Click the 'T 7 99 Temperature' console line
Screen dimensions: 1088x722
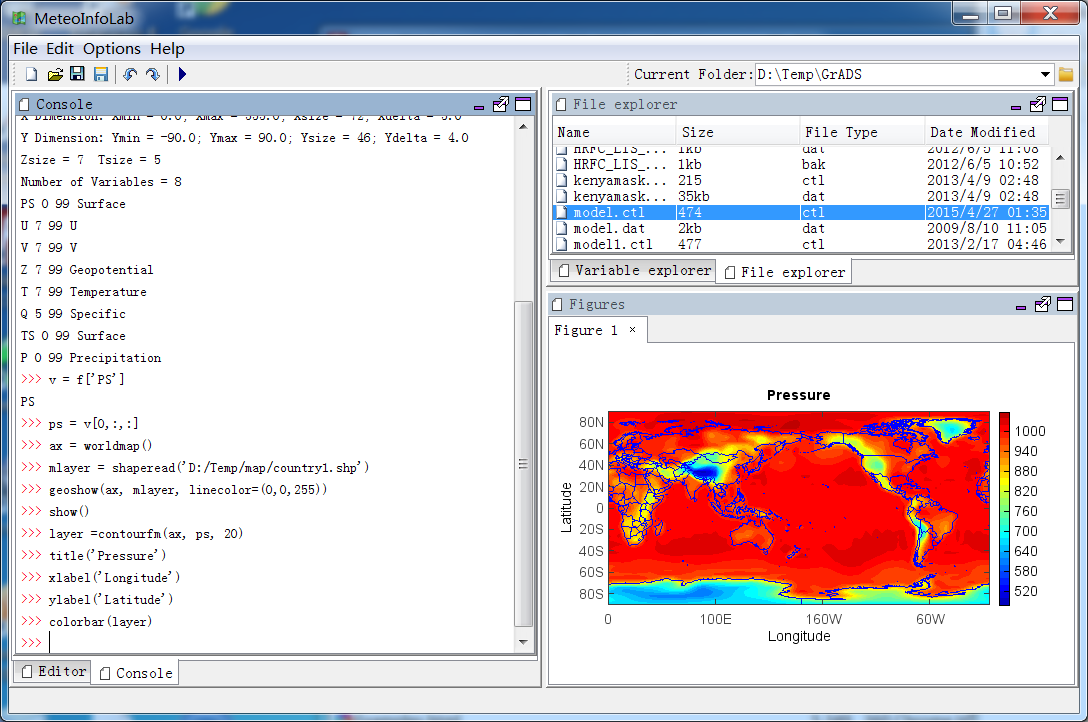pyautogui.click(x=83, y=292)
